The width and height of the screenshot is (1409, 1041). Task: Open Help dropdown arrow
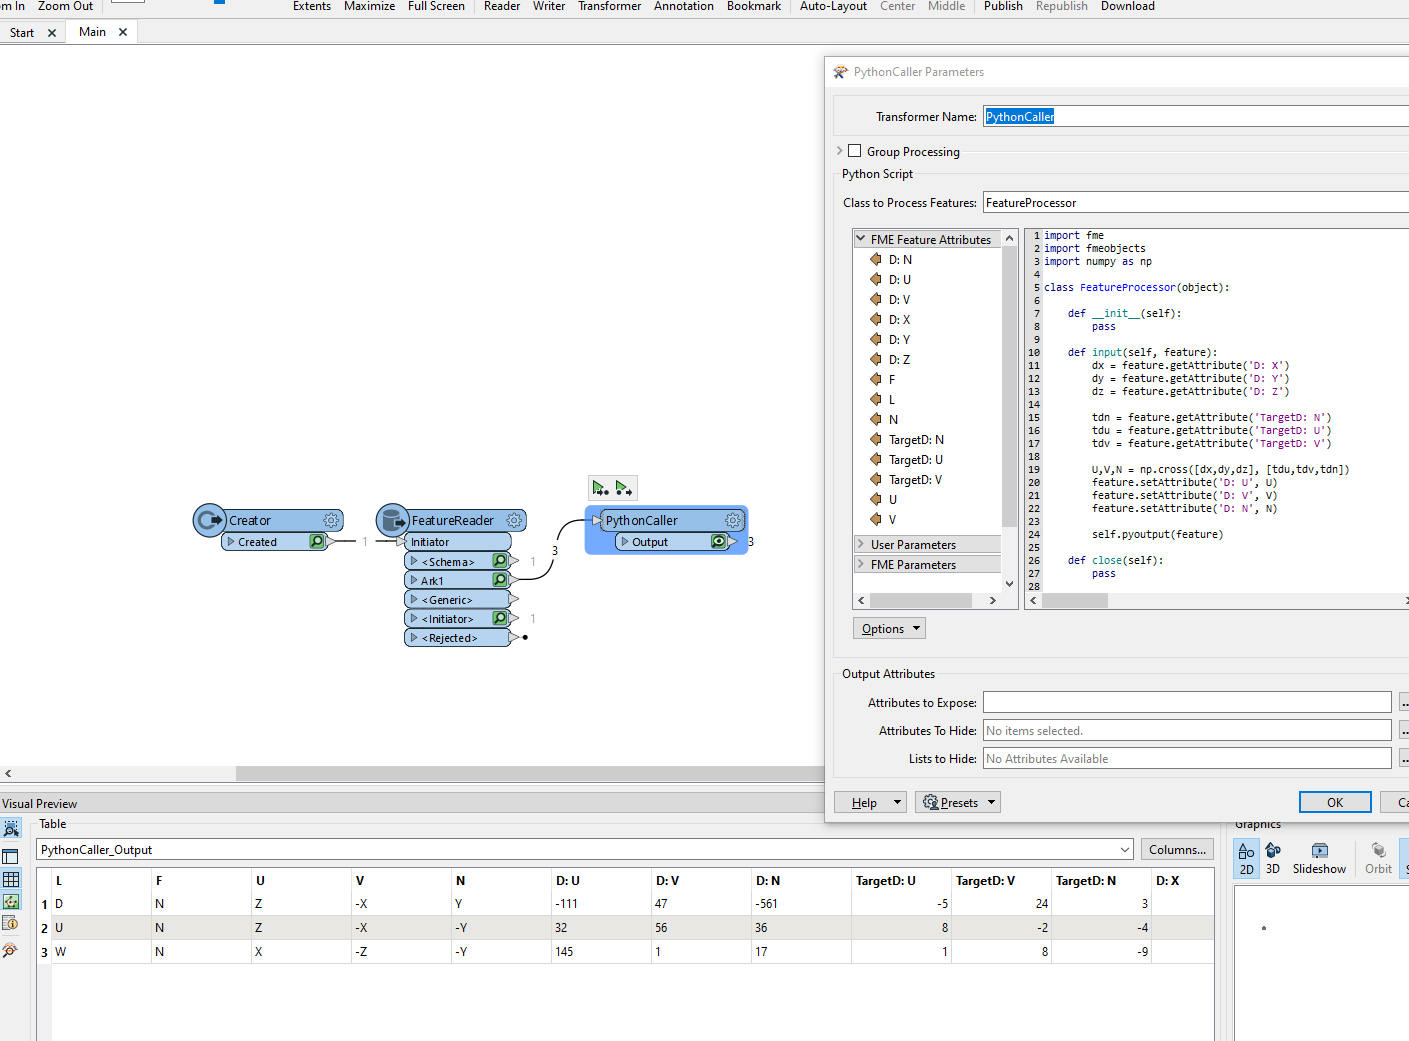click(x=898, y=802)
